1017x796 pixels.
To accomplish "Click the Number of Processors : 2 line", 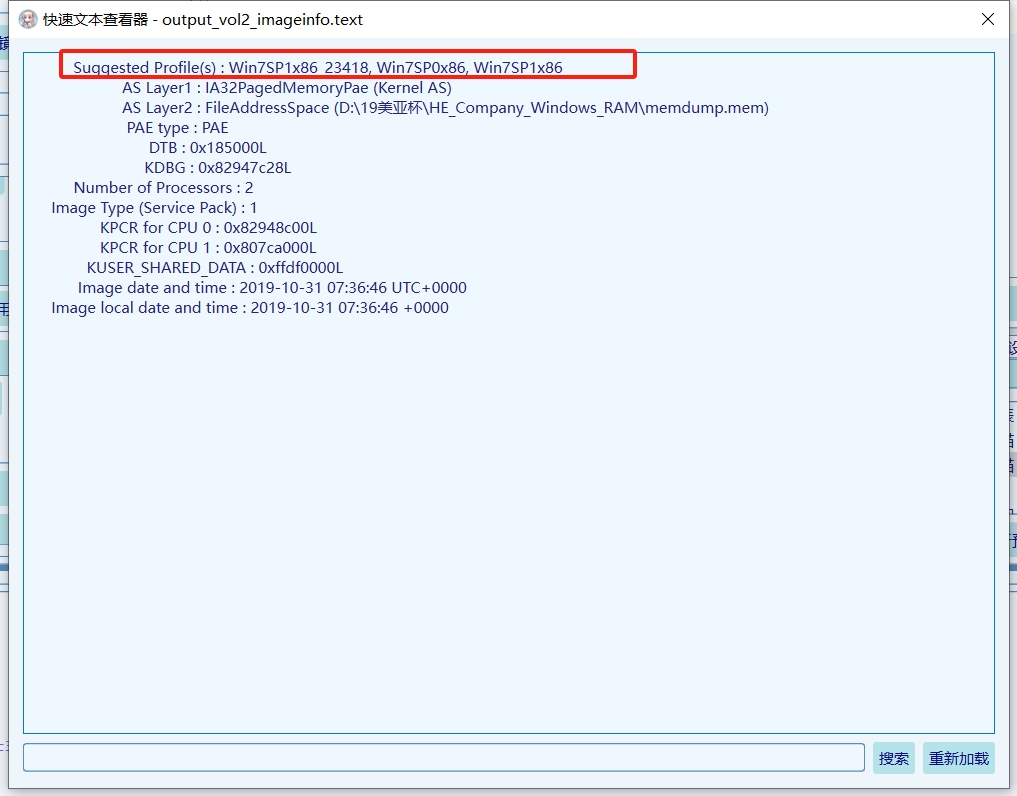I will point(163,187).
